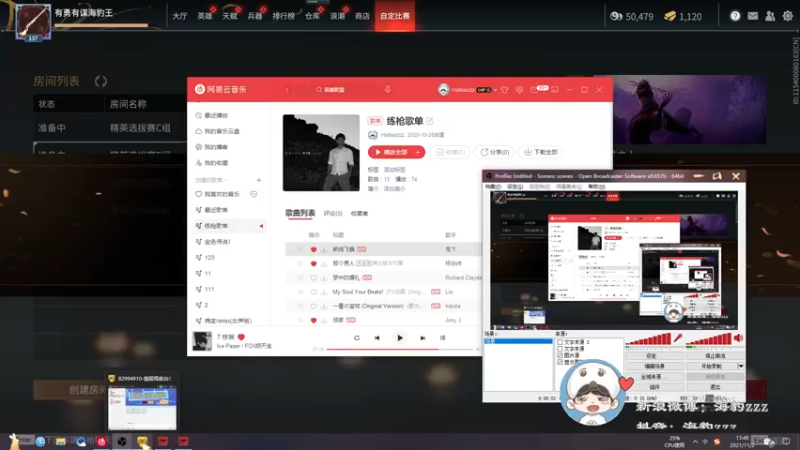Switch NetEase player to mini mode
Screen dimensions: 800x450
point(555,90)
